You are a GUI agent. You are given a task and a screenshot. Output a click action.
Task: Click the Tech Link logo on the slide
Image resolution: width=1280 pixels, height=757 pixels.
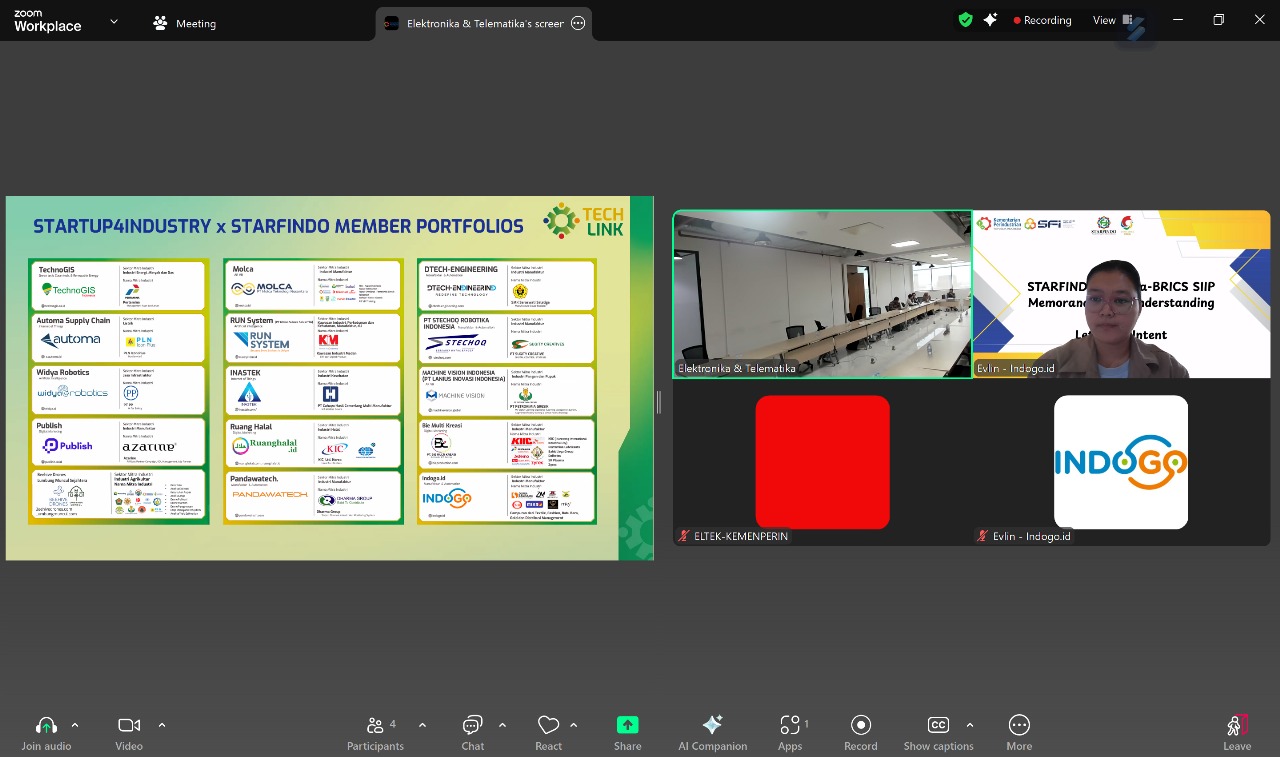584,221
